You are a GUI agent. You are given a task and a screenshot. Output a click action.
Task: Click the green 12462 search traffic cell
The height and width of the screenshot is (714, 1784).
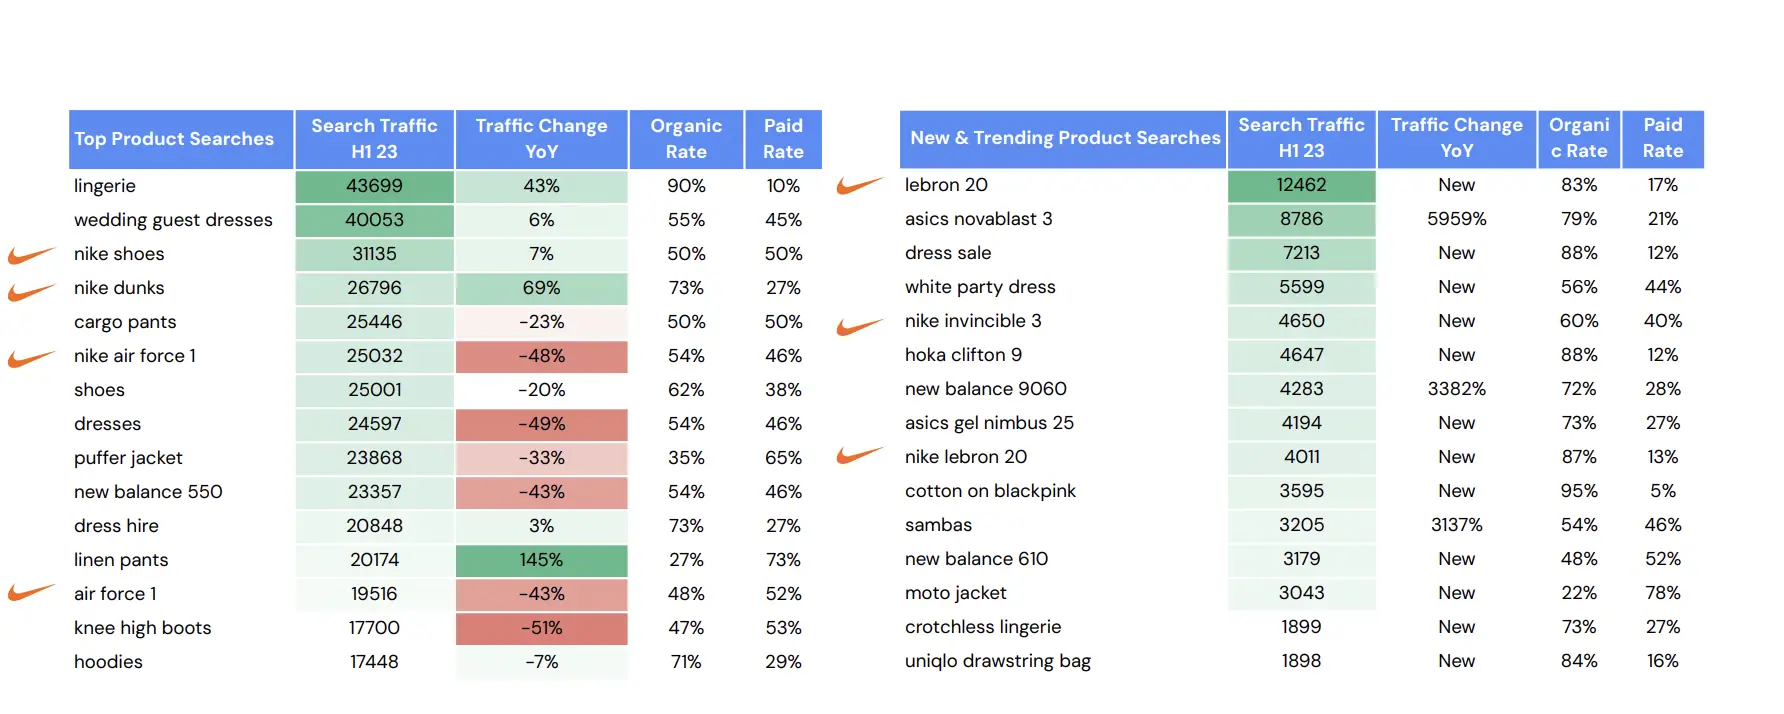pos(1301,185)
